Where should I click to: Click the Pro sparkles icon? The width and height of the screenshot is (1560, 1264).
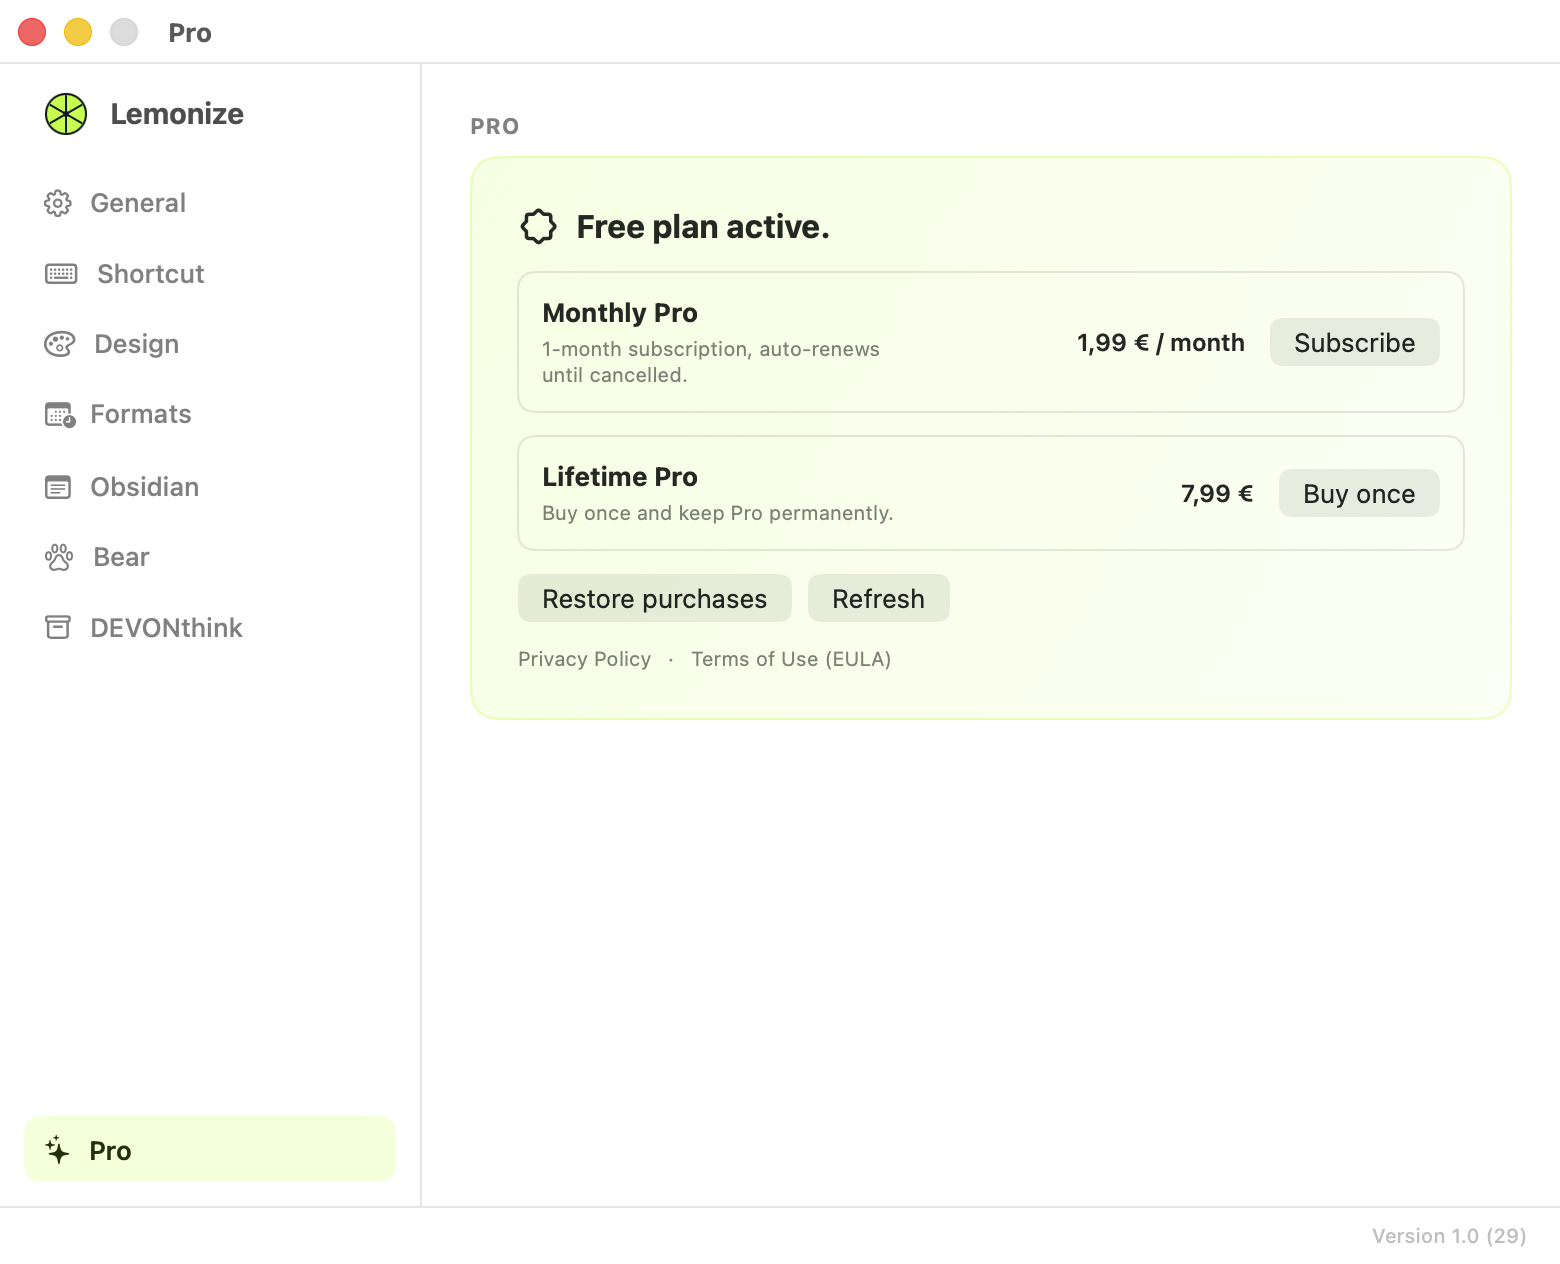pyautogui.click(x=58, y=1150)
